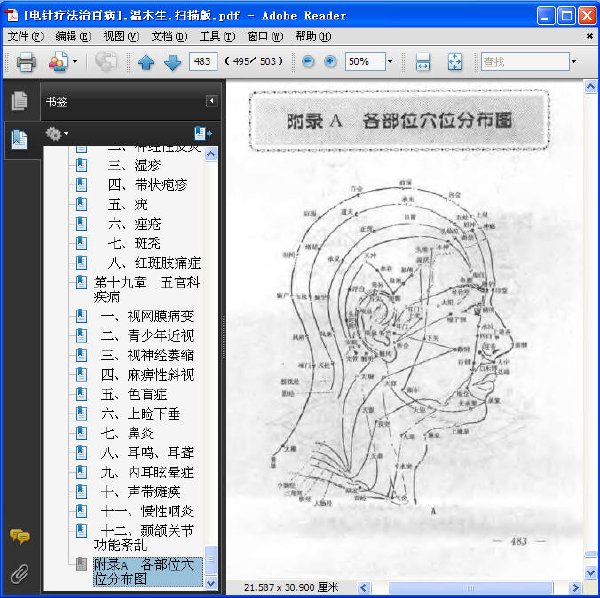Screen dimensions: 600x598
Task: Click bookmark icon beside 七、鼻炎
Action: (82, 433)
